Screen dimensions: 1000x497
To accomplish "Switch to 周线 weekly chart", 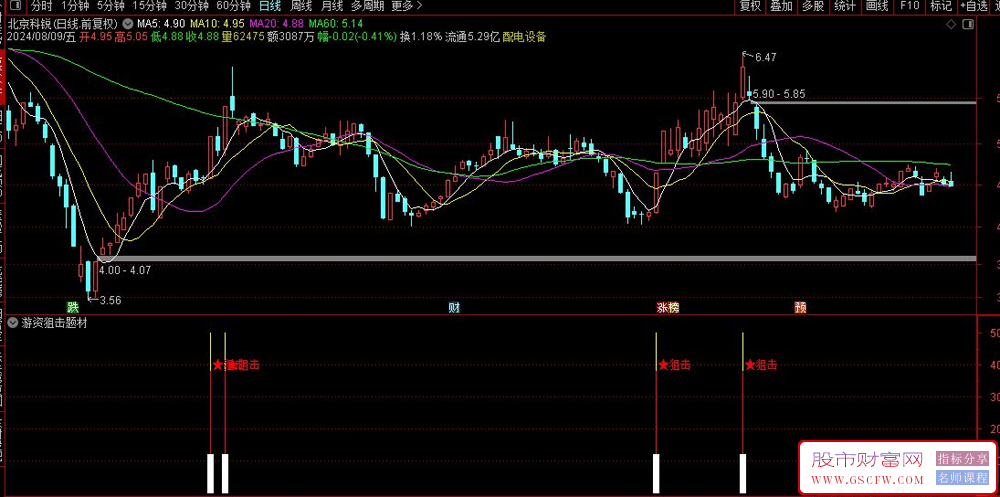I will click(301, 6).
